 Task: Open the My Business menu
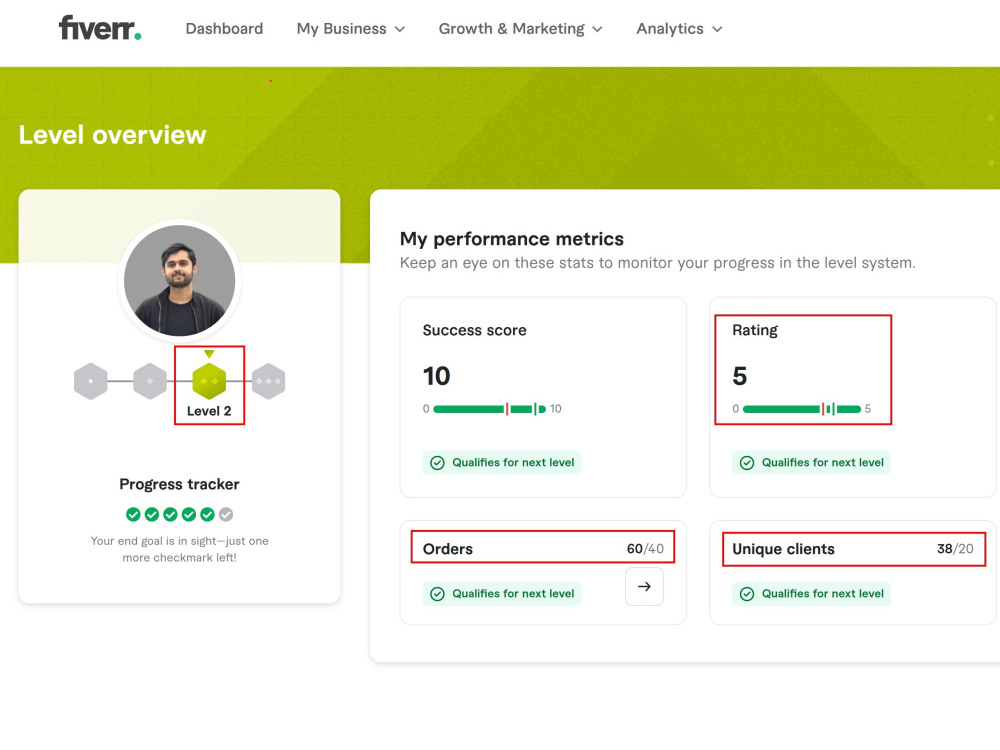pos(351,29)
